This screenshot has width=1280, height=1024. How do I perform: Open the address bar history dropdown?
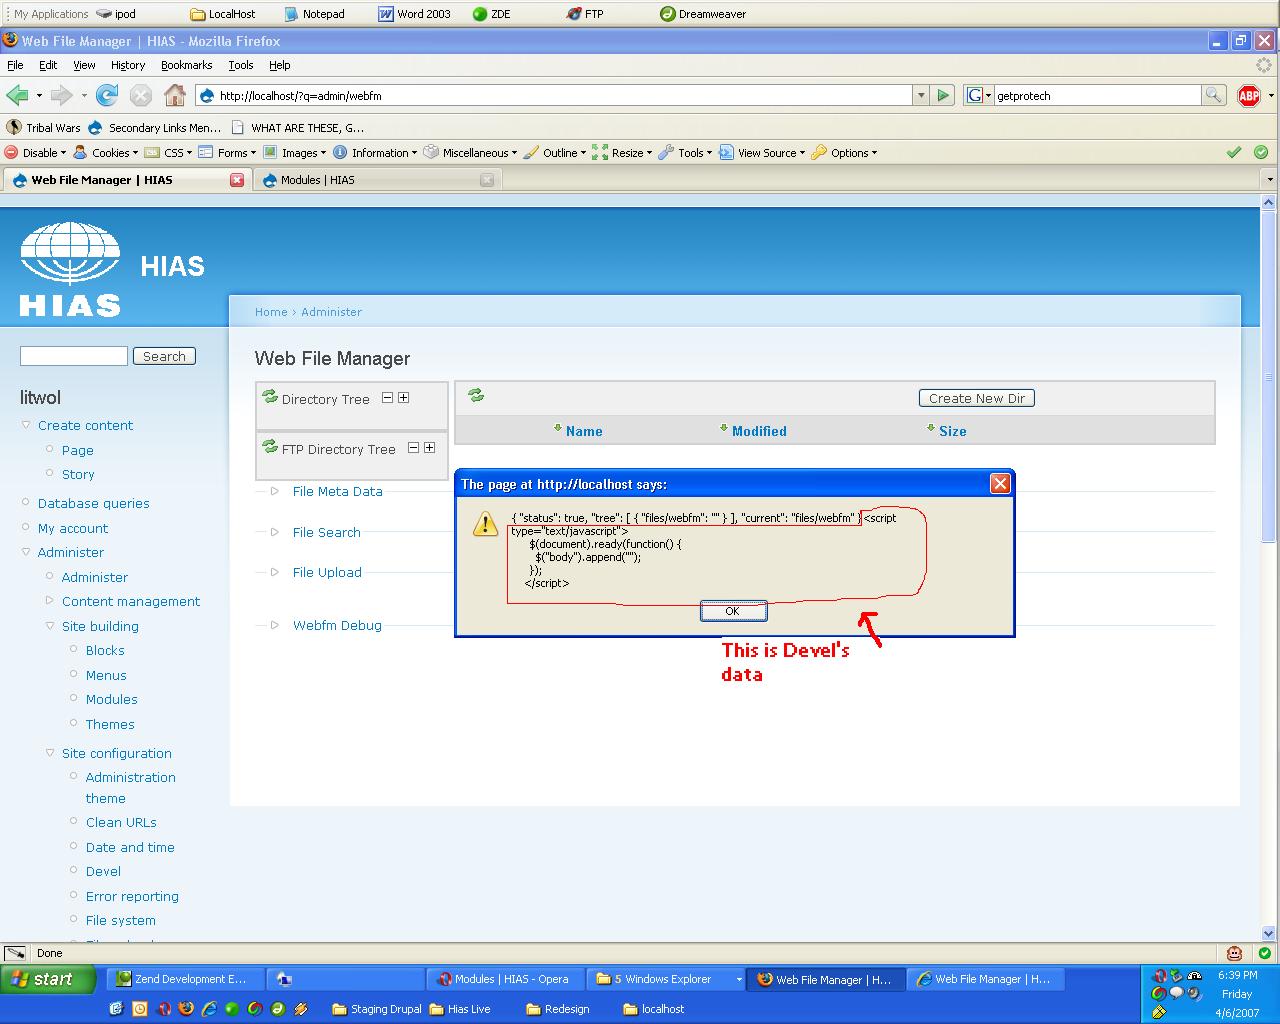[921, 96]
